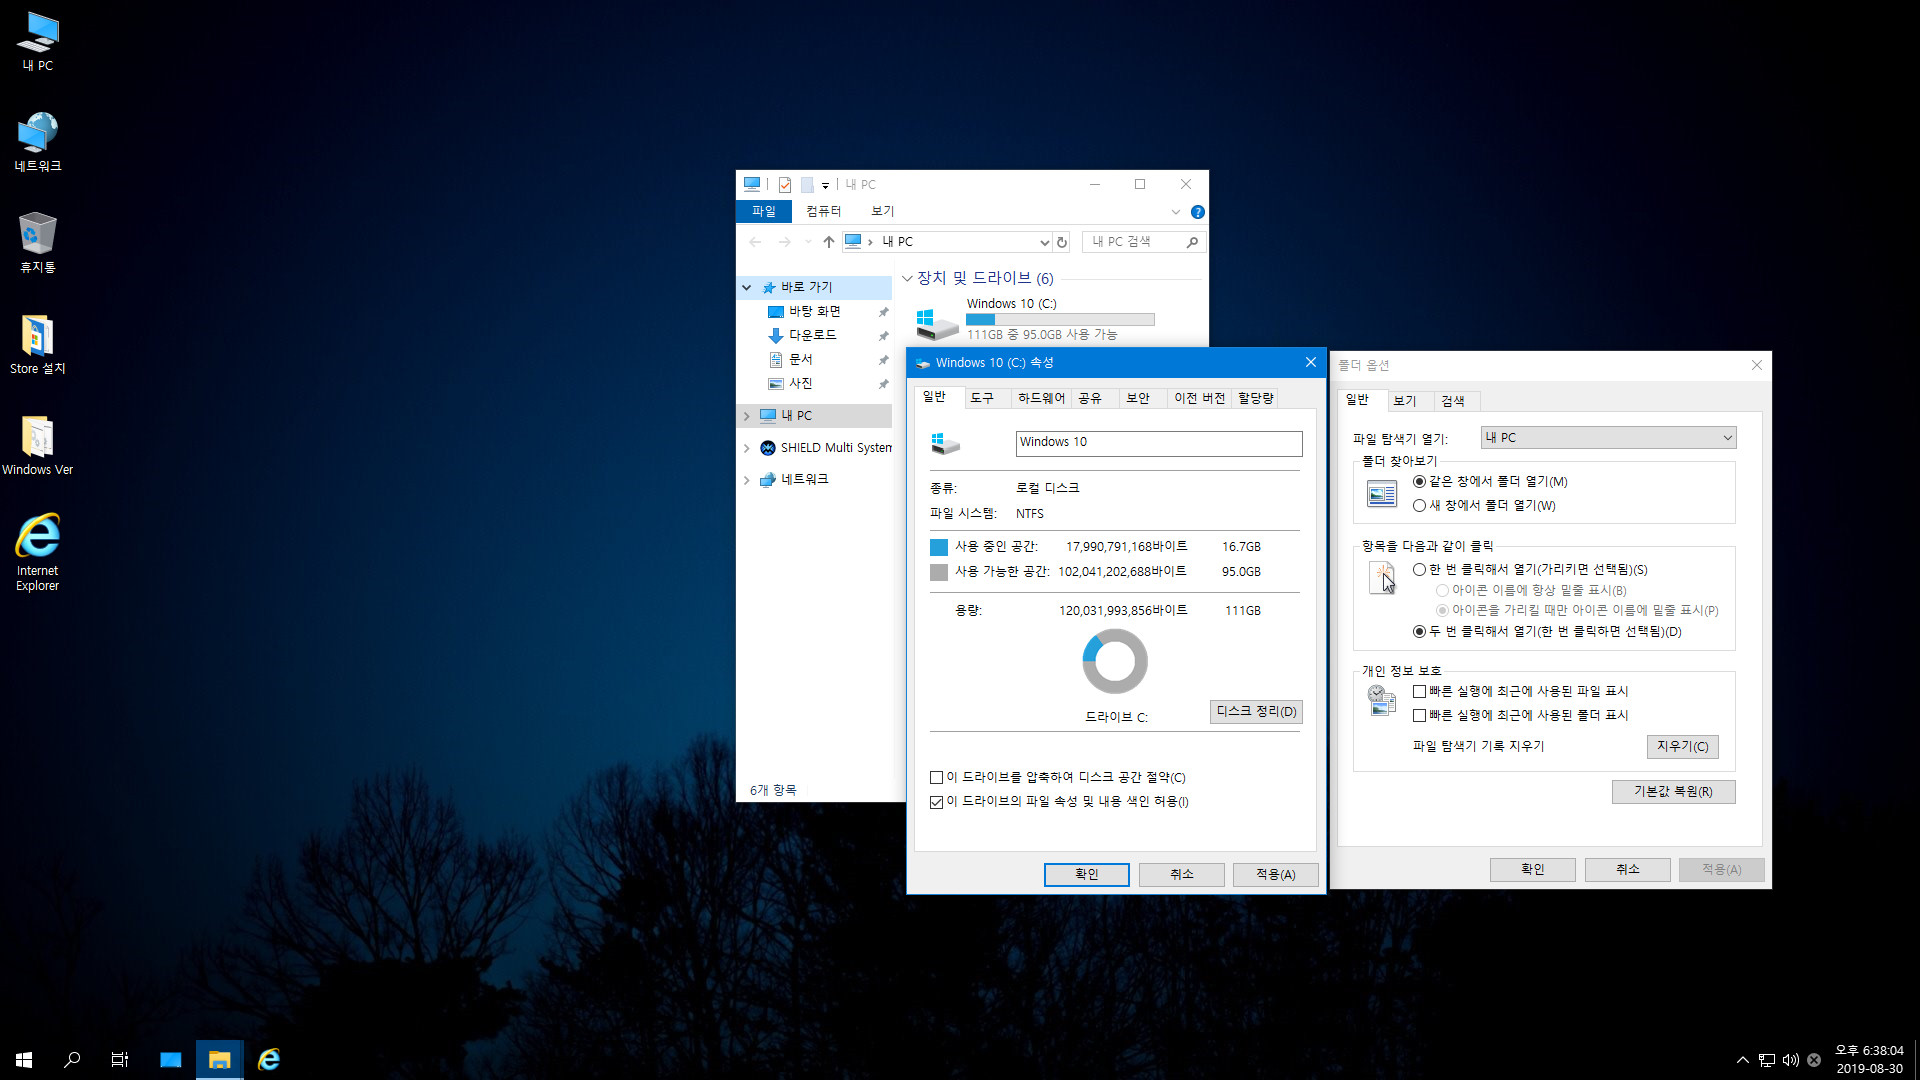This screenshot has height=1080, width=1920.
Task: Click the back arrow in Explorer
Action: click(x=755, y=242)
